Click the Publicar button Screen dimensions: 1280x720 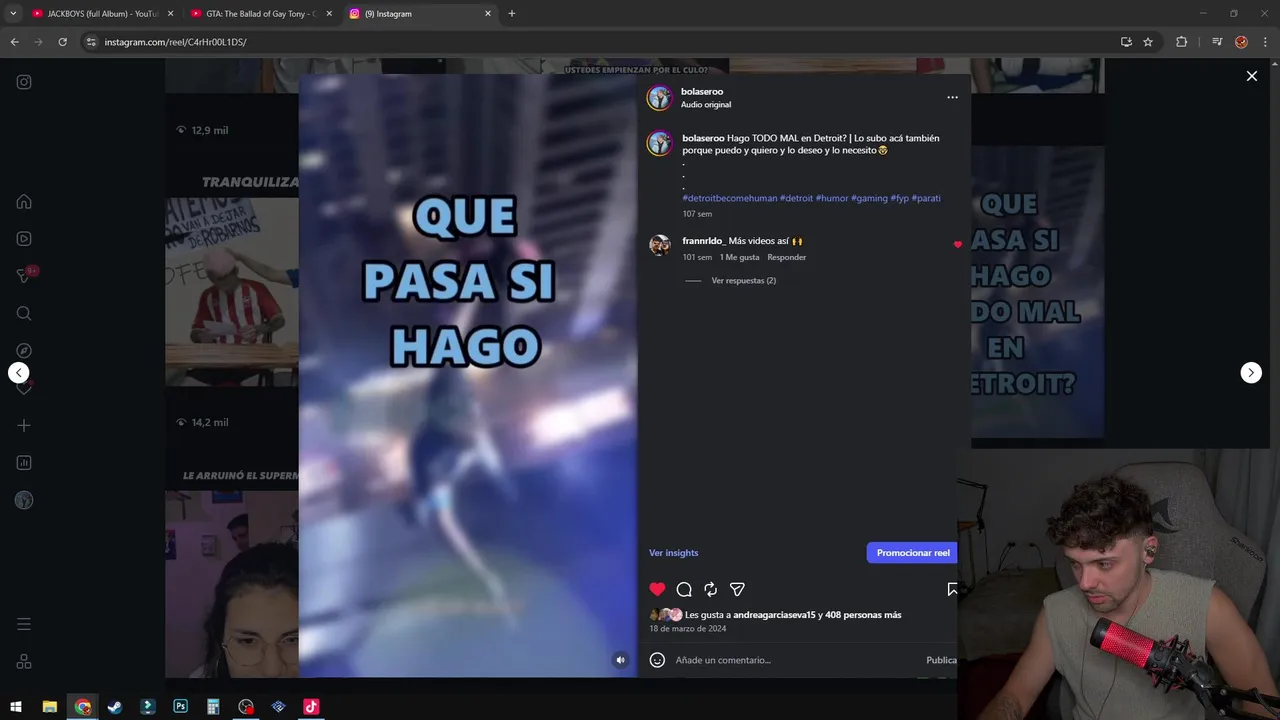tap(941, 660)
